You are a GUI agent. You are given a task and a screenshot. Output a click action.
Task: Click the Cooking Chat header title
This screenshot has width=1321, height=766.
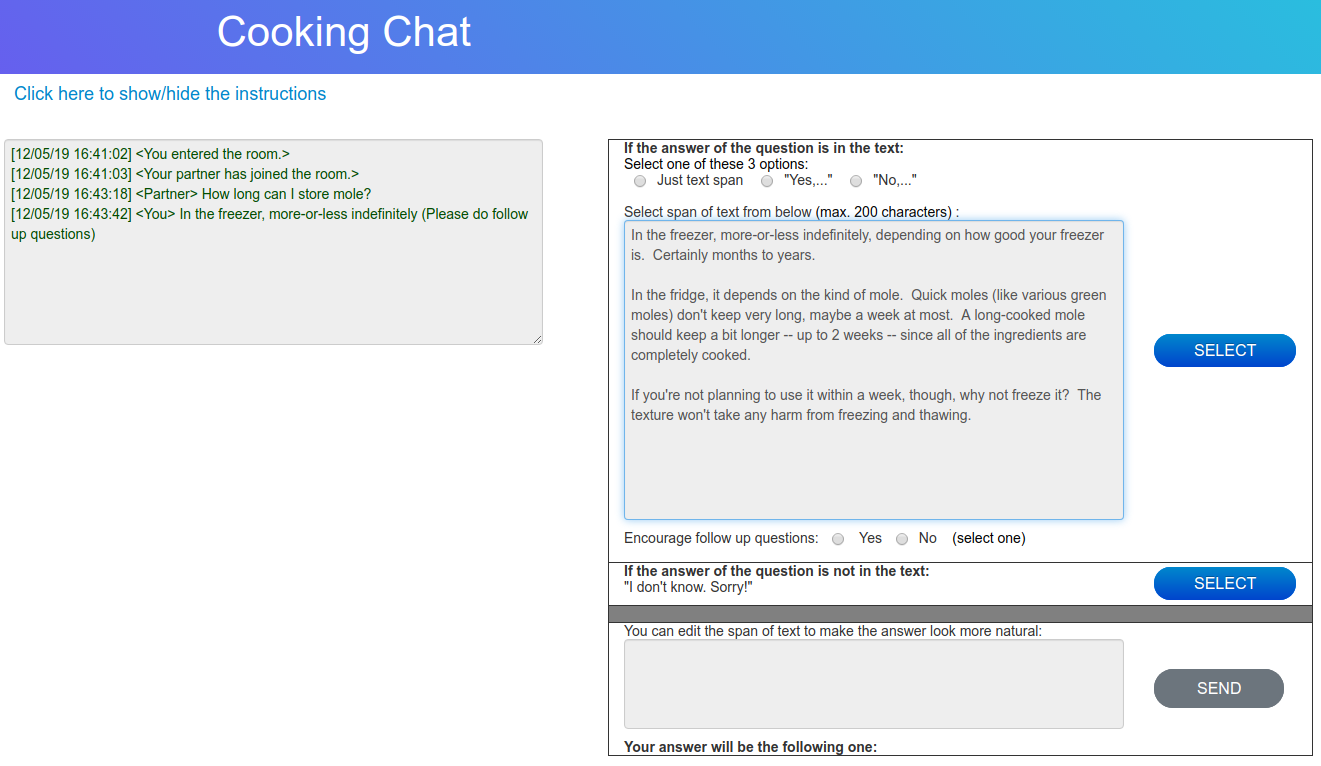click(x=343, y=33)
